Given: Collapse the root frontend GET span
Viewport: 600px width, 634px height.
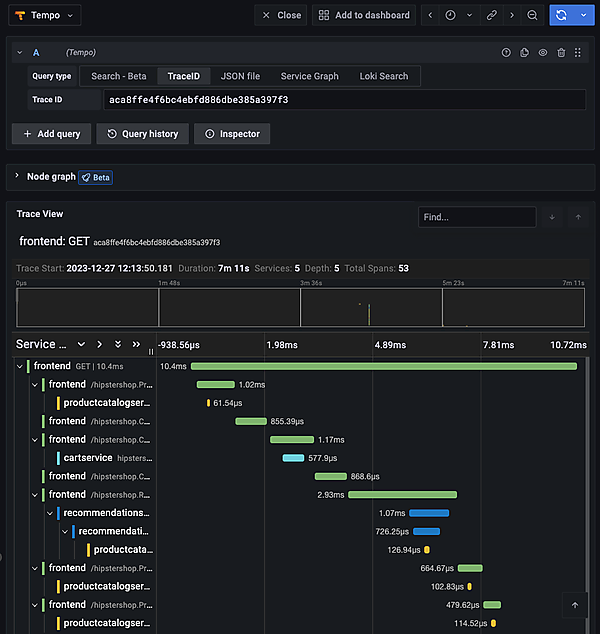Looking at the screenshot, I should coord(19,367).
